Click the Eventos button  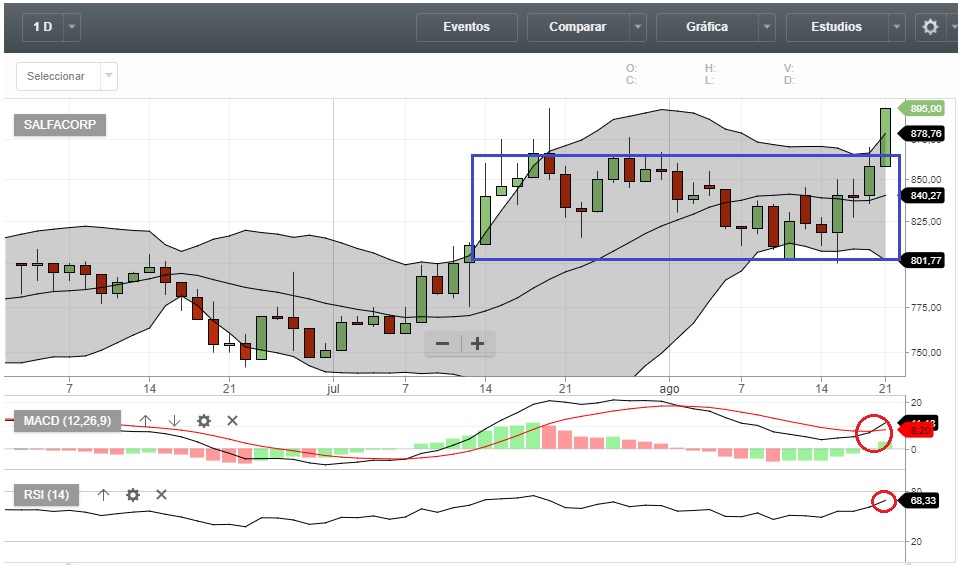tap(467, 27)
